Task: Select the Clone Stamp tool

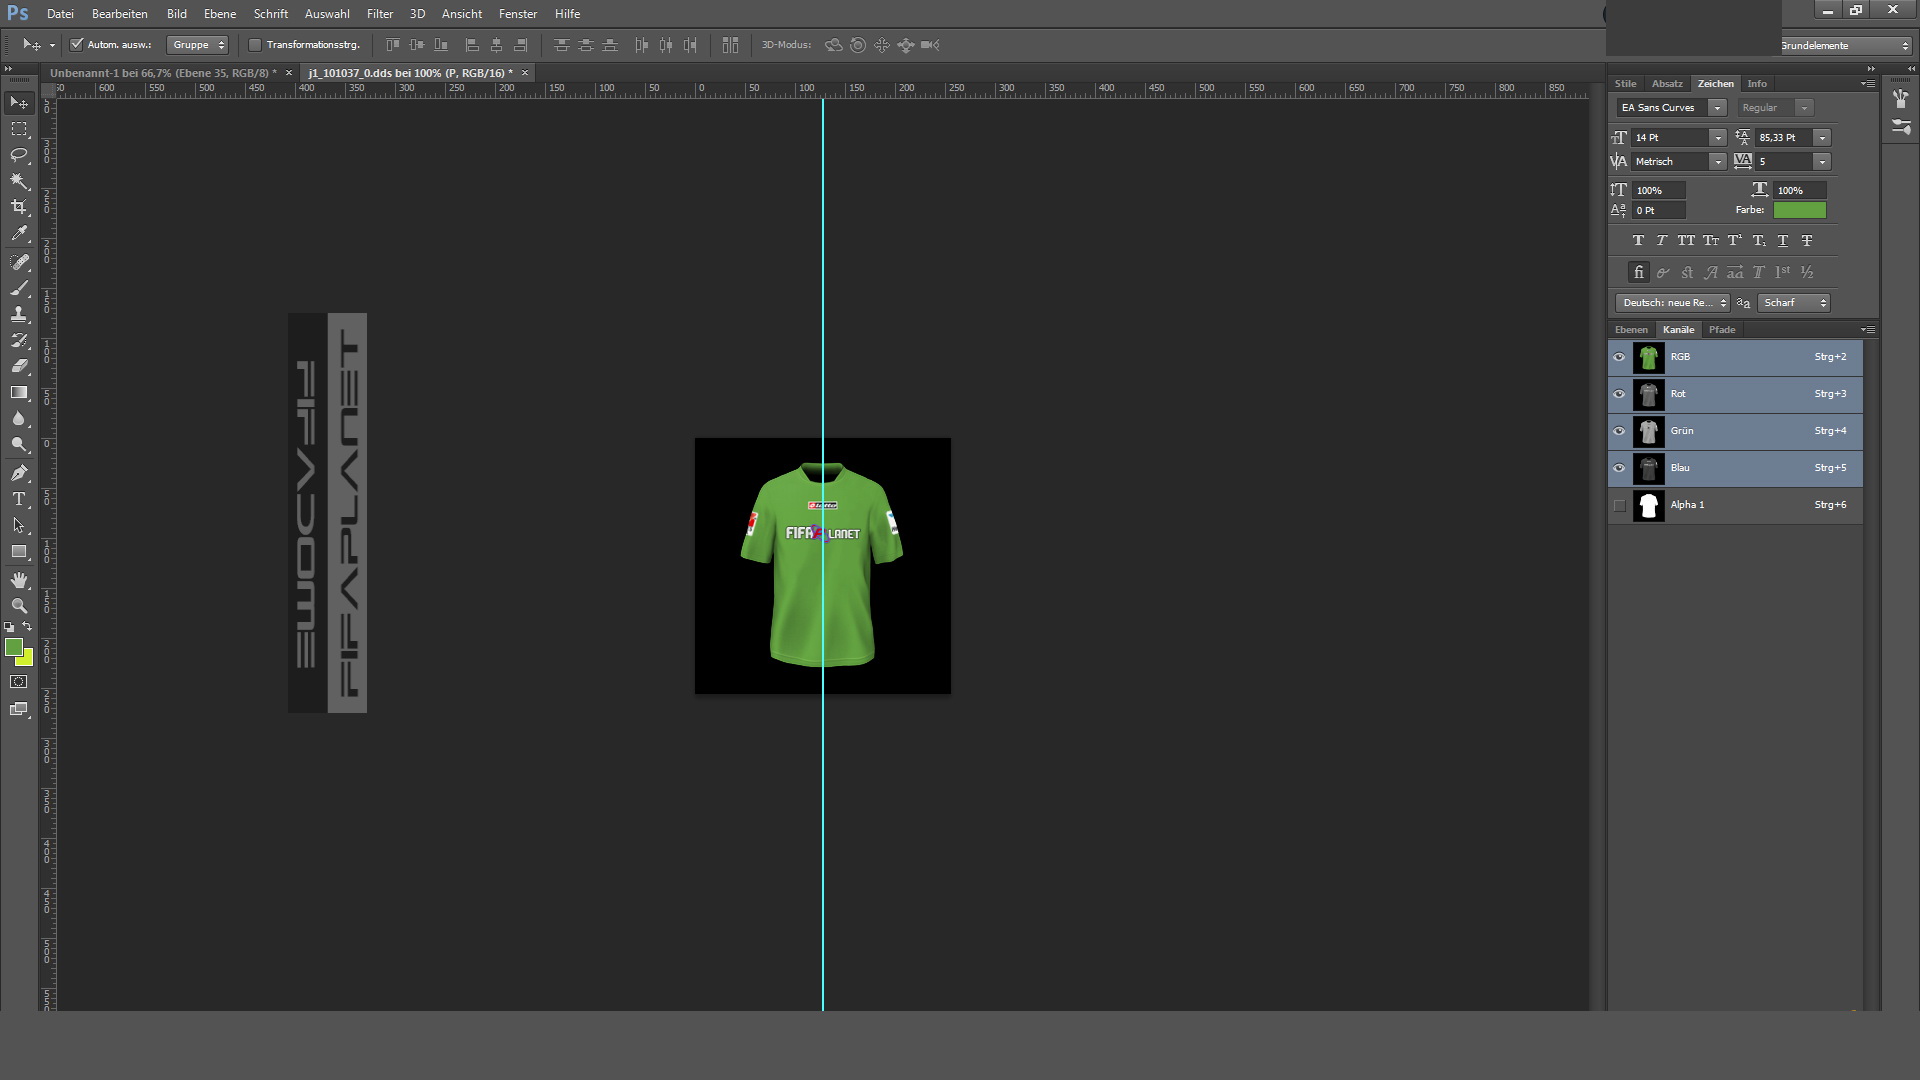Action: (19, 314)
